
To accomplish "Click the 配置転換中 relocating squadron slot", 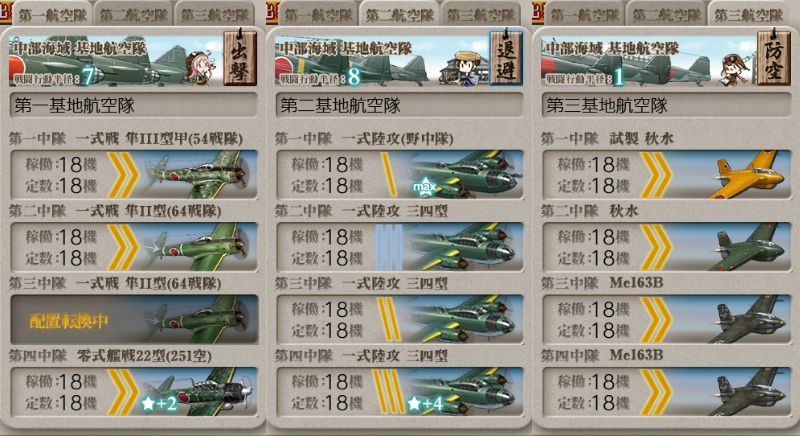I will pos(134,319).
